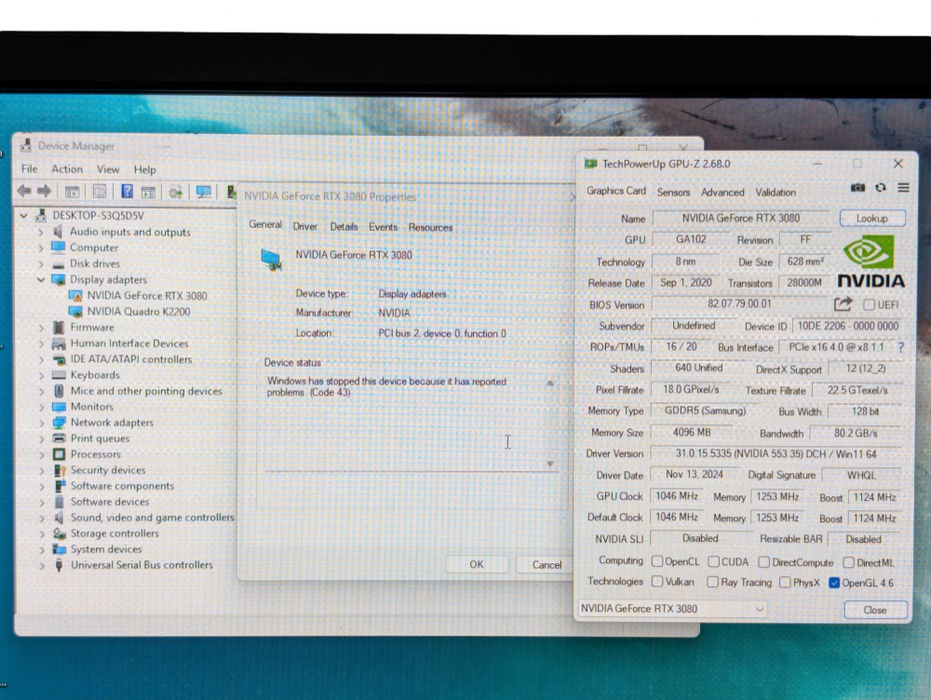
Task: Click the BIOS Version field 82.07.79.00.01
Action: click(740, 304)
